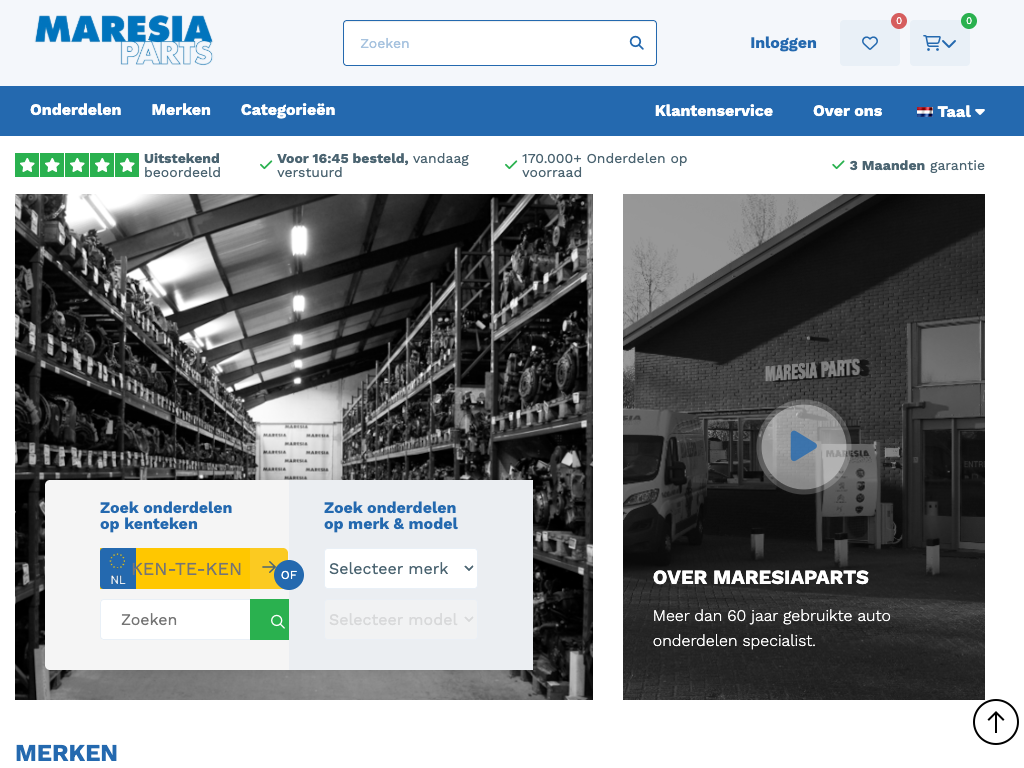The image size is (1024, 768).
Task: Open the Onderdelen menu
Action: point(75,110)
